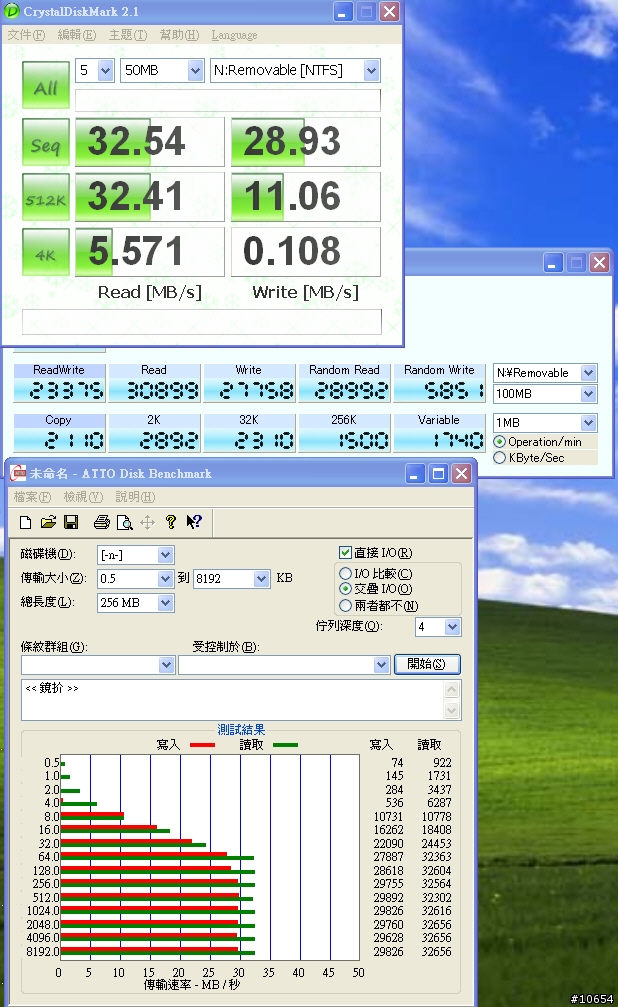Run all tests with the All button

pyautogui.click(x=46, y=85)
